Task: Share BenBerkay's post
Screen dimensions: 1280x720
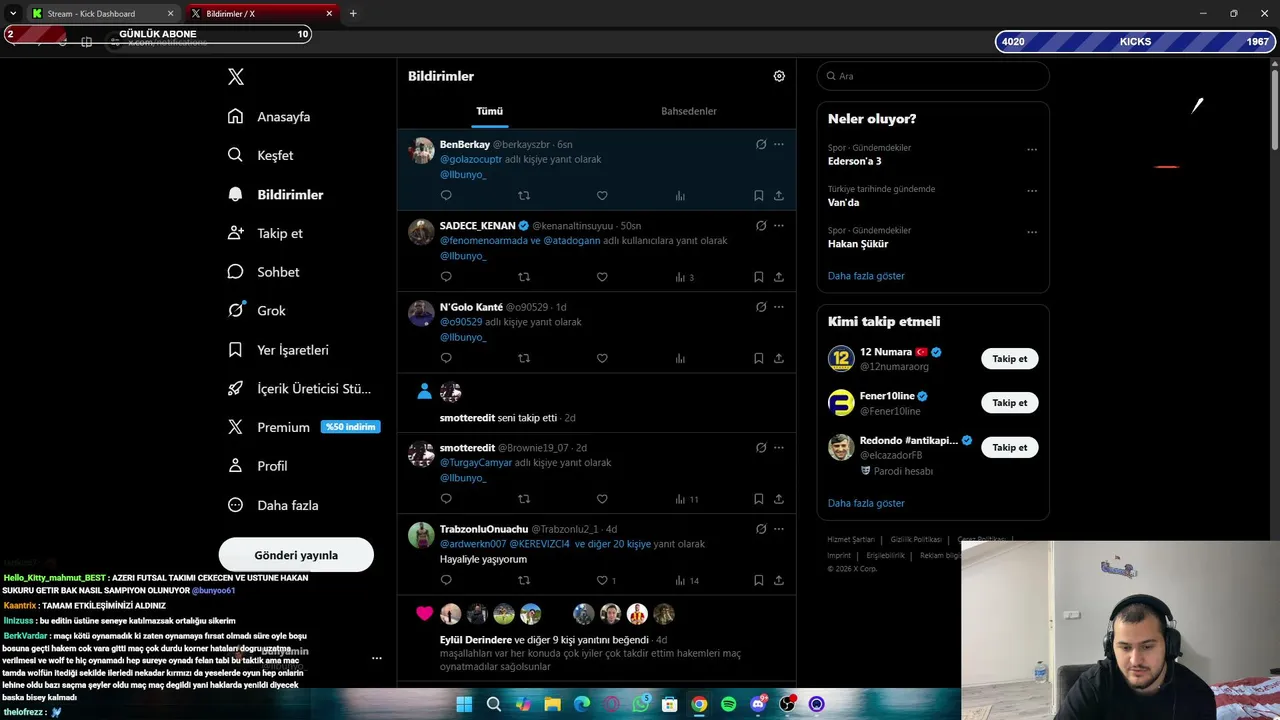Action: click(779, 196)
